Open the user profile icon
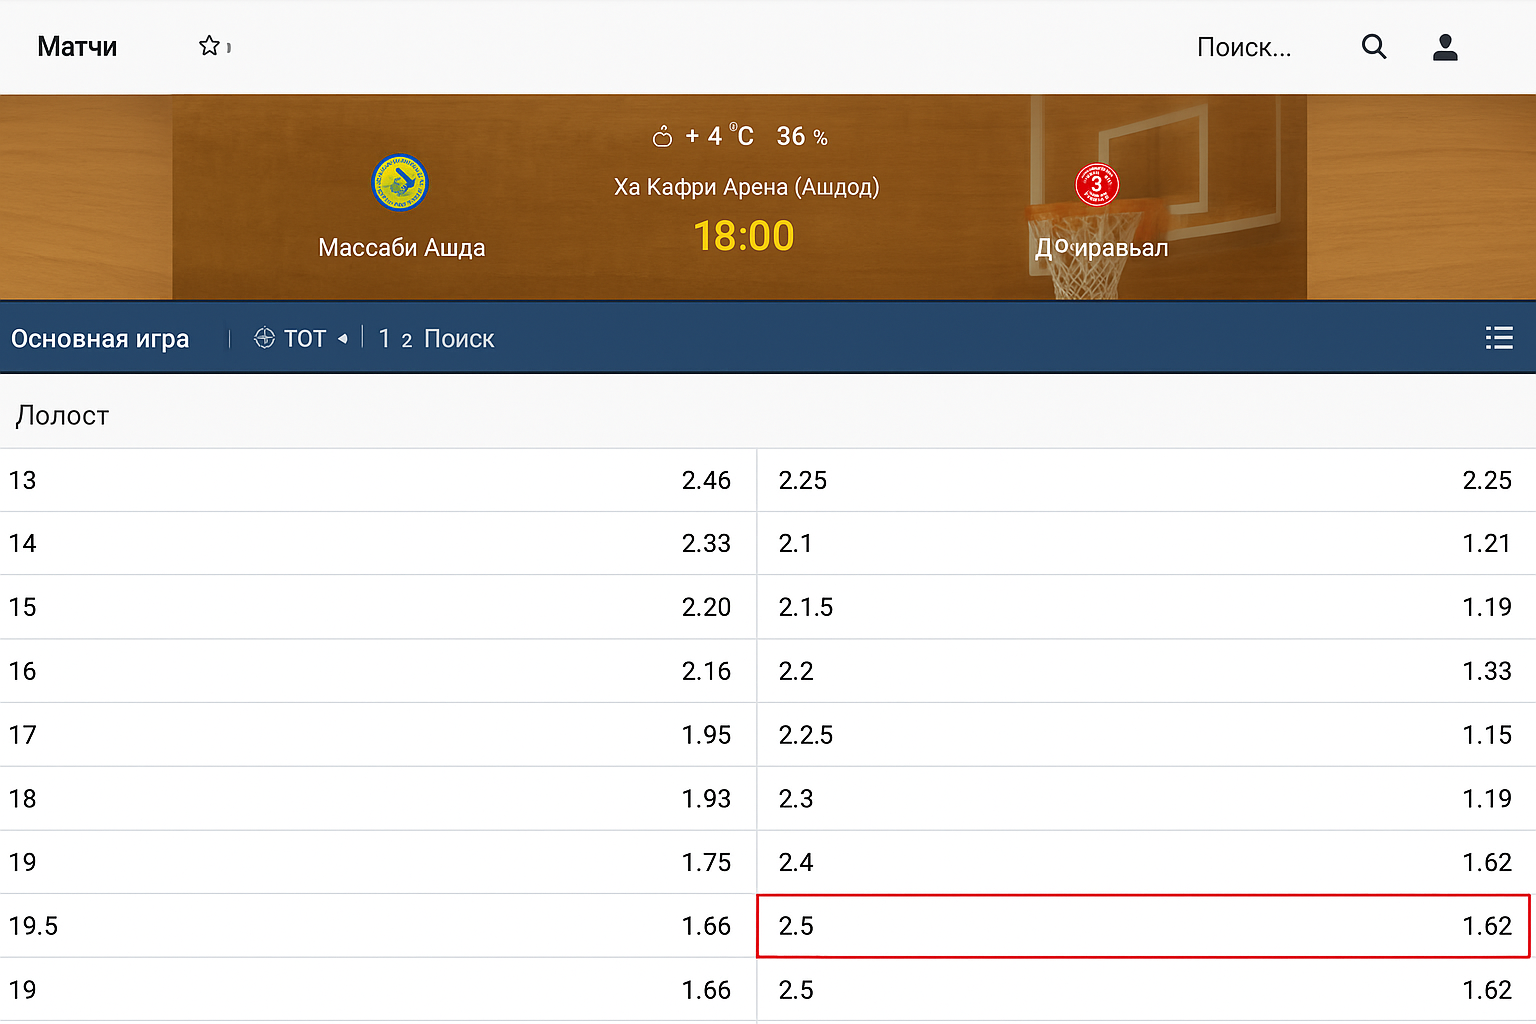This screenshot has height=1024, width=1536. pyautogui.click(x=1445, y=46)
